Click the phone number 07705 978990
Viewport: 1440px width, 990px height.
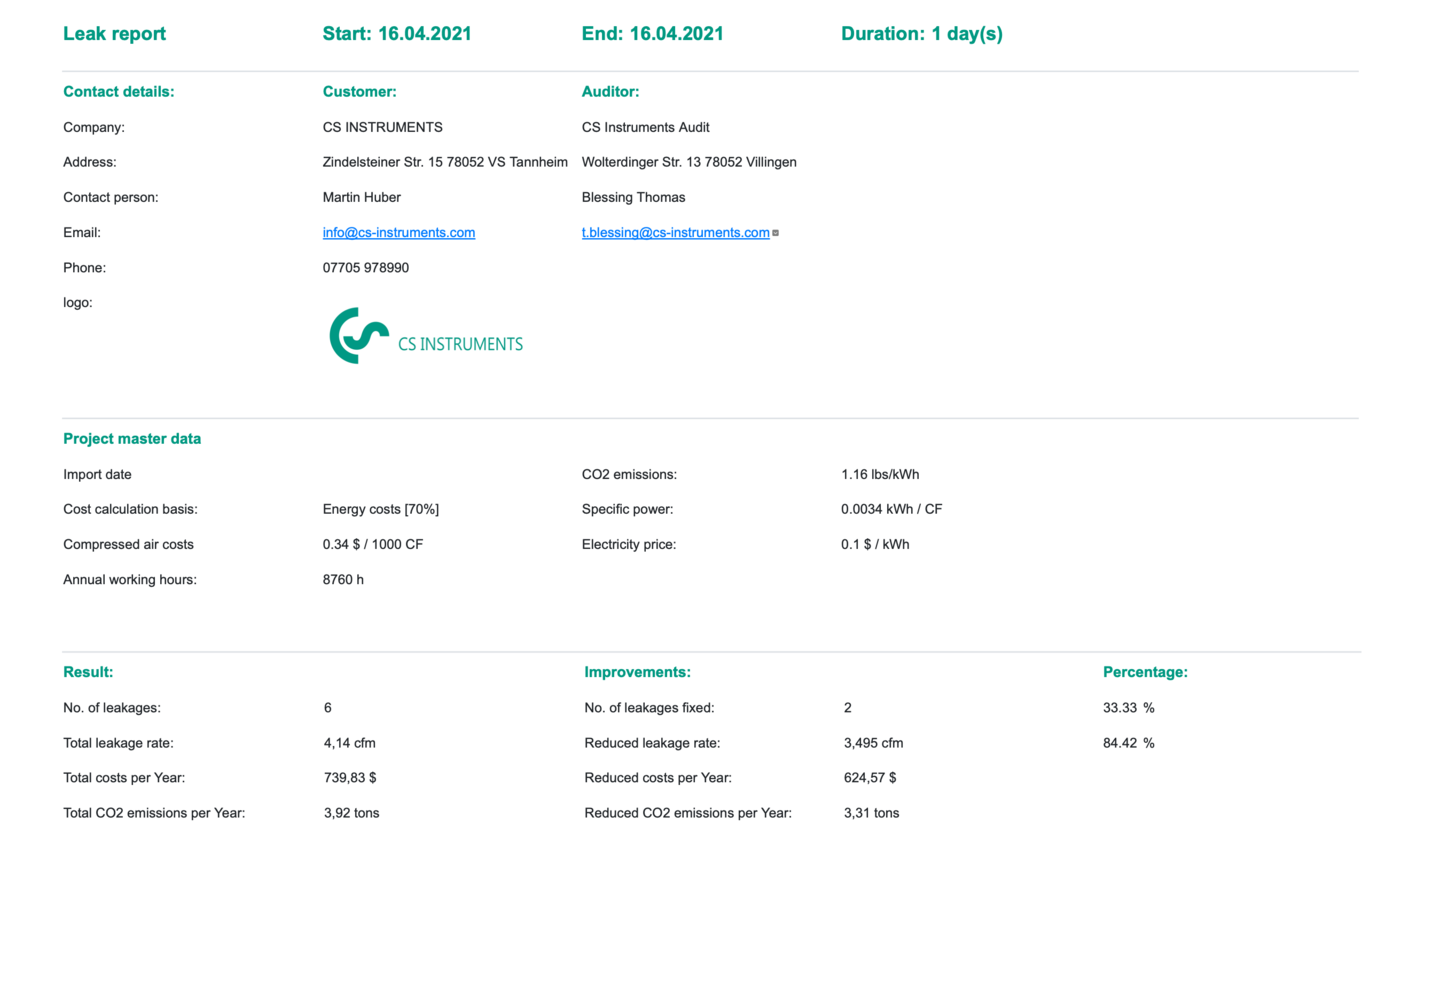click(x=366, y=267)
